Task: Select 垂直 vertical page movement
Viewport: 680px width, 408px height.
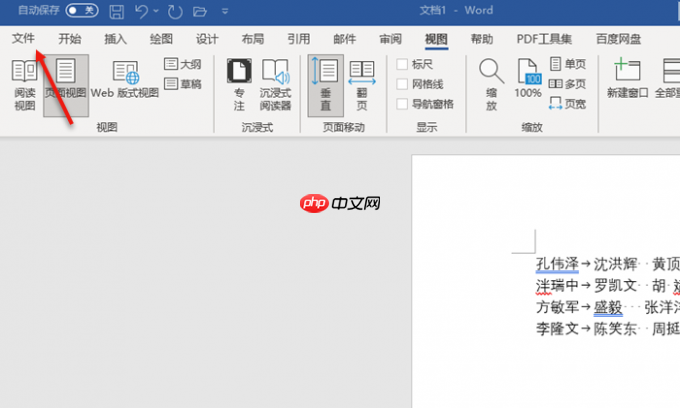Action: point(326,85)
